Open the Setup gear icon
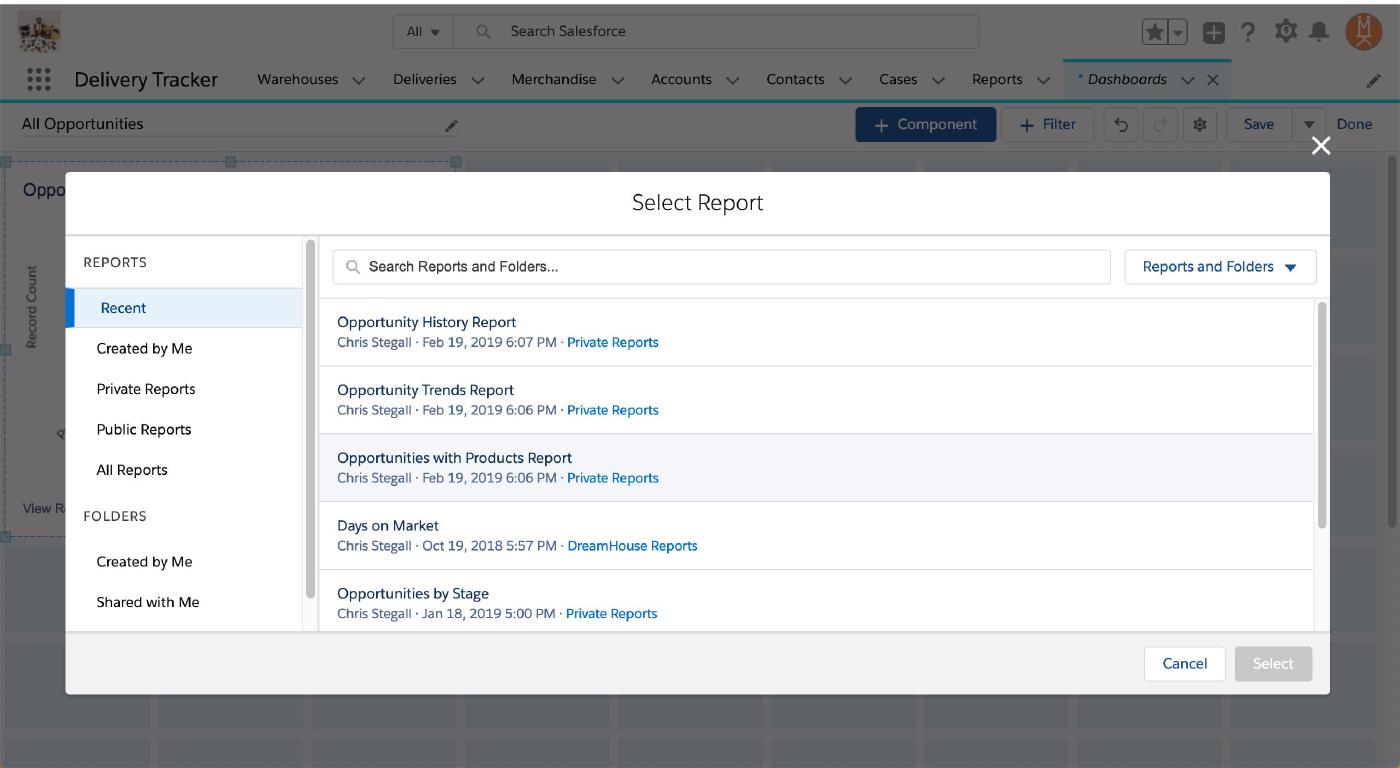The image size is (1400, 768). point(1285,32)
